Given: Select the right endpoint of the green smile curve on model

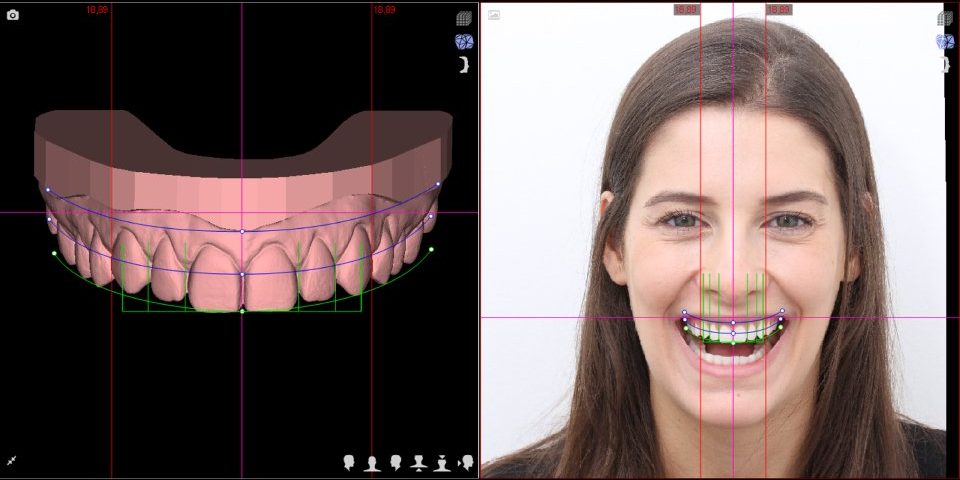Looking at the screenshot, I should 431,249.
